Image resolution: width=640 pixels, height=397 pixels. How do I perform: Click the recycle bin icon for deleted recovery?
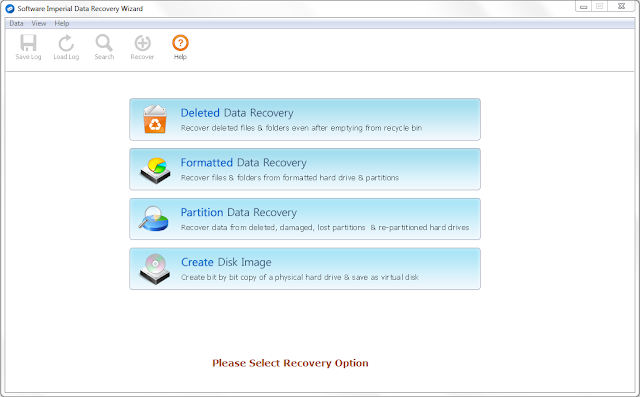click(155, 119)
